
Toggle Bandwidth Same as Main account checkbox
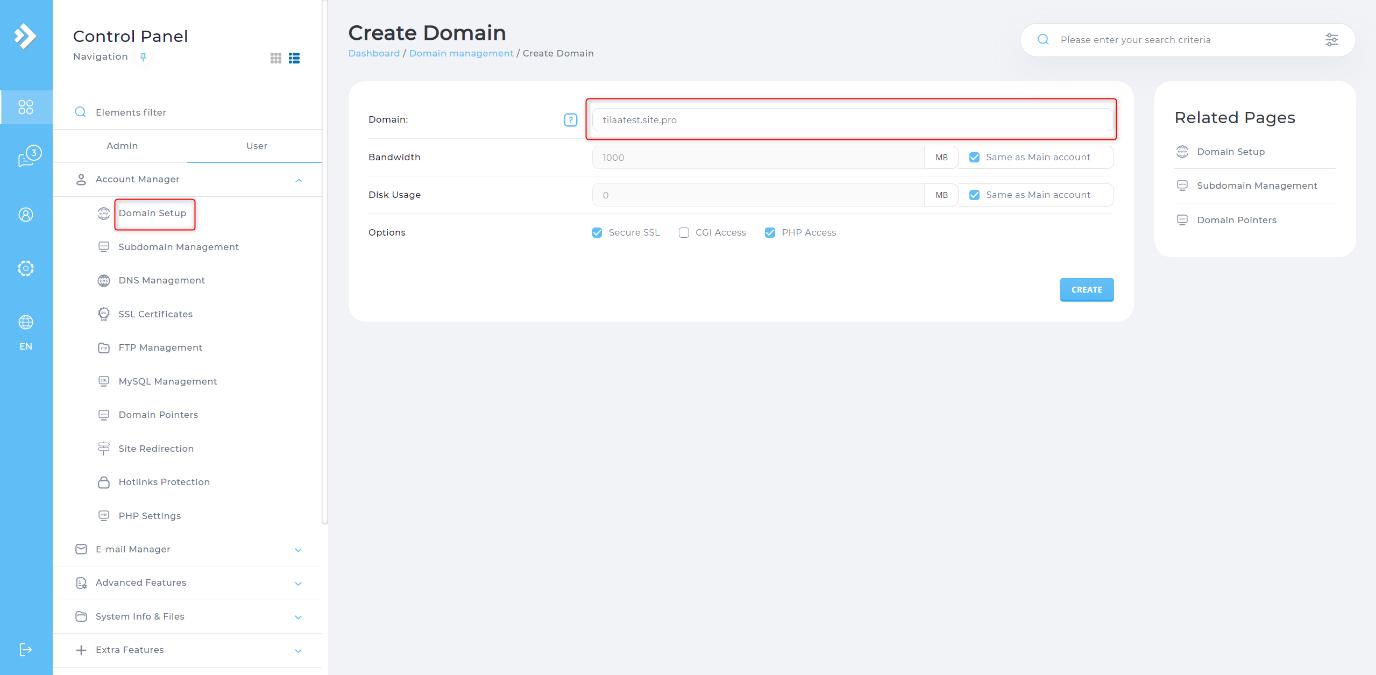click(x=974, y=157)
